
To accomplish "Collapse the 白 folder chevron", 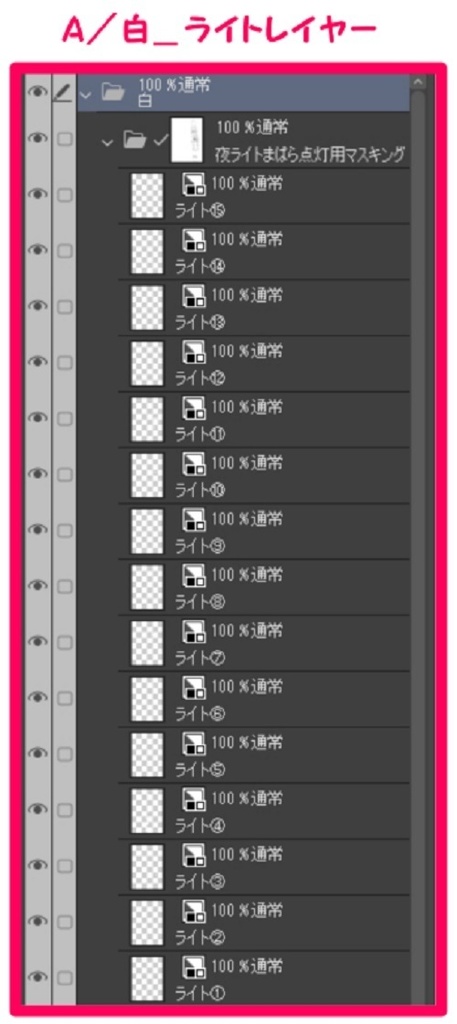I will pyautogui.click(x=83, y=95).
